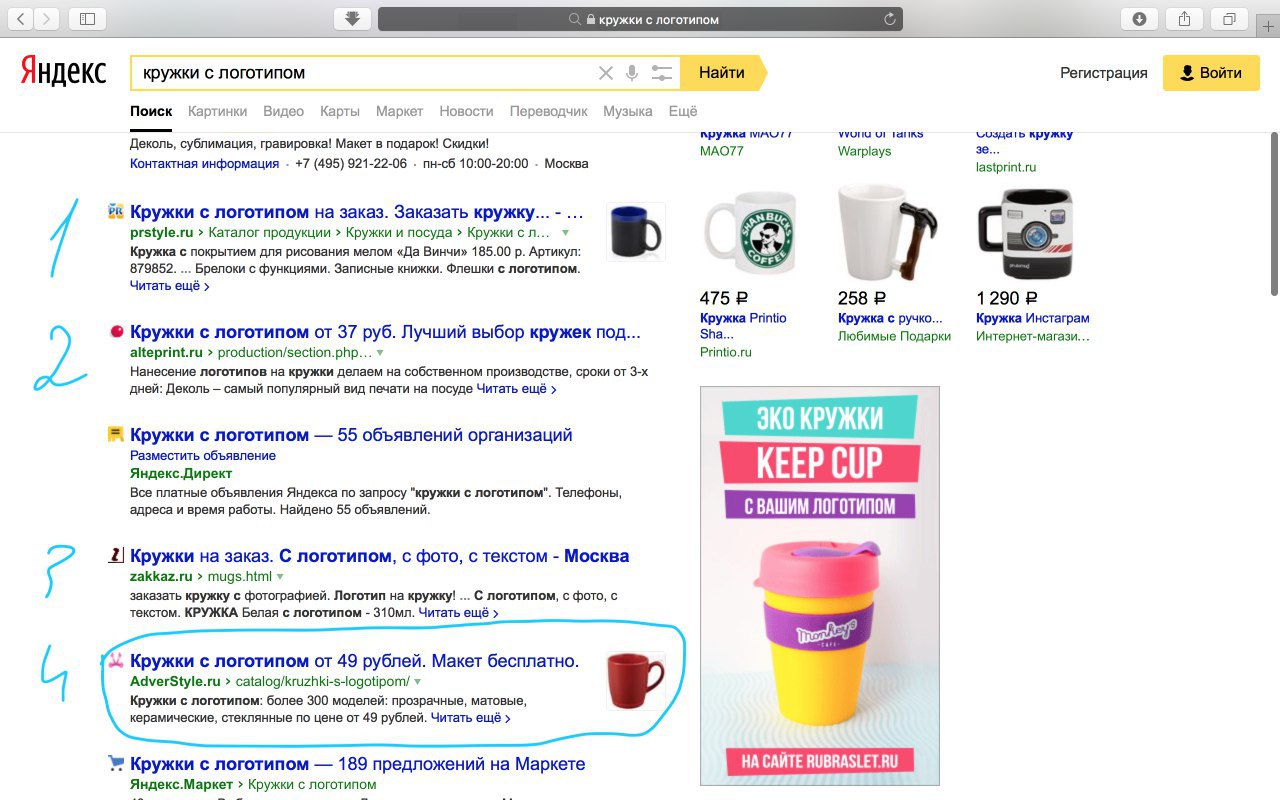This screenshot has height=800, width=1280.
Task: Click prstyle.ru favicon next to first result
Action: coord(116,211)
